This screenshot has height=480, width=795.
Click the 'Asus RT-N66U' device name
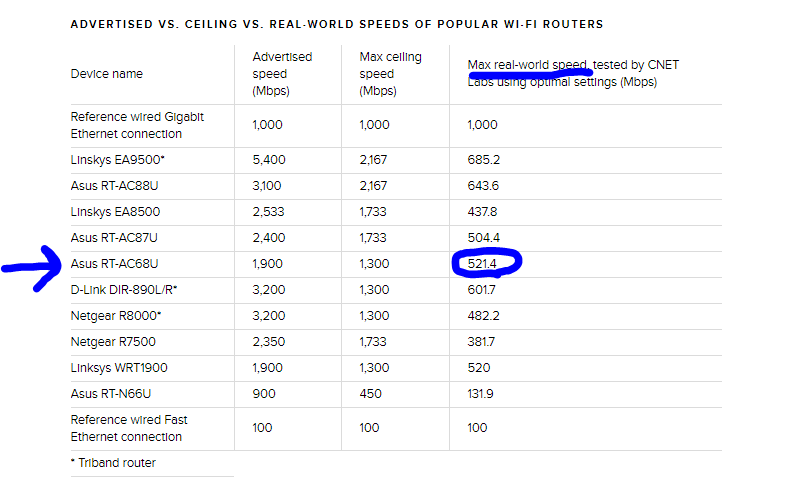click(x=111, y=394)
